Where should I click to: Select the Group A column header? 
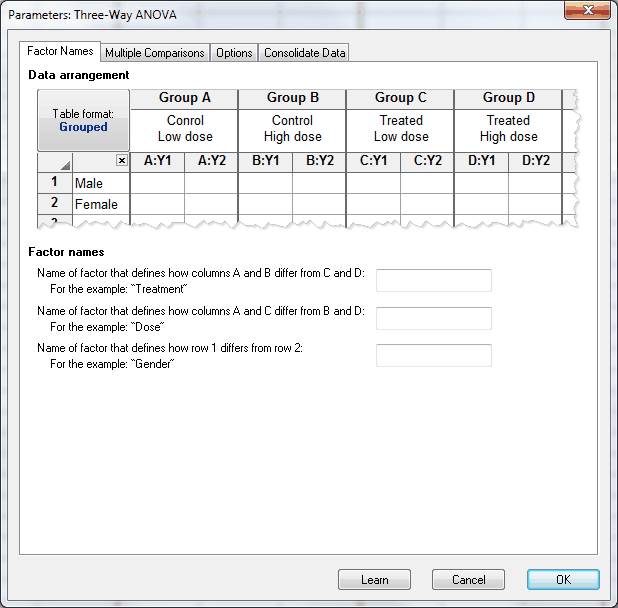[184, 98]
